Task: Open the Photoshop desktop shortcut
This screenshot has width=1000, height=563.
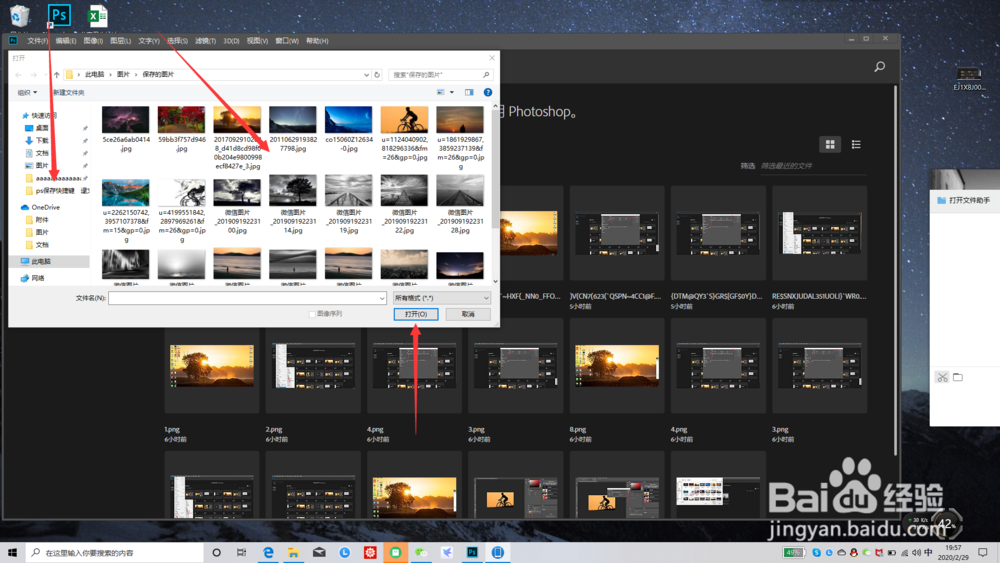Action: point(59,15)
